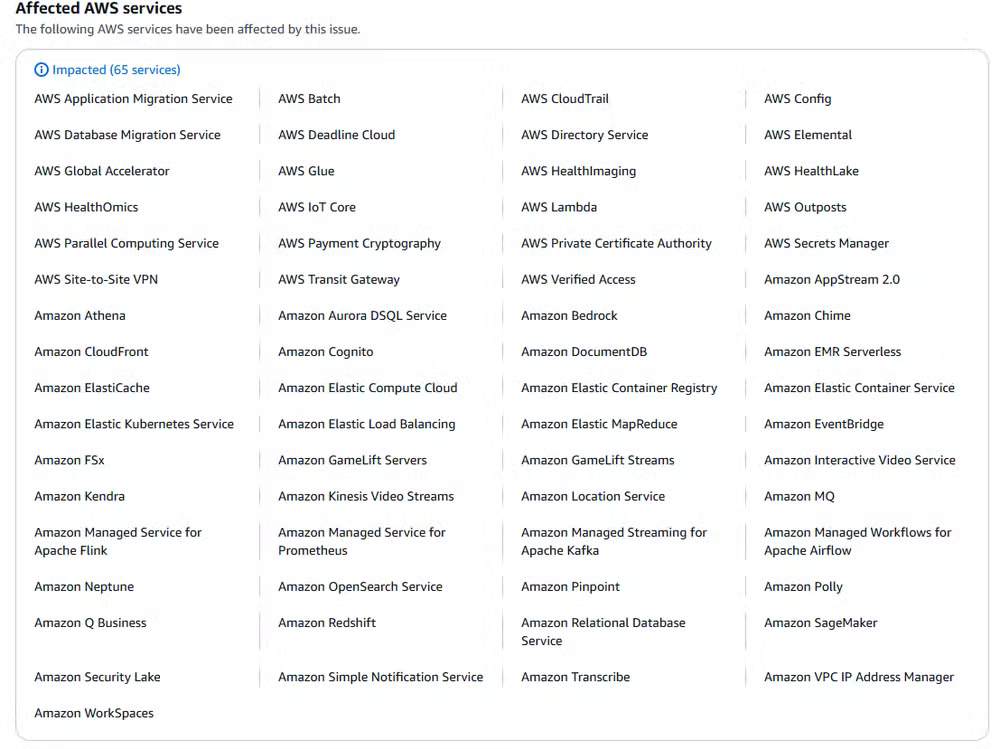The height and width of the screenshot is (749, 1000).
Task: Click AWS Application Migration Service
Action: pos(133,99)
